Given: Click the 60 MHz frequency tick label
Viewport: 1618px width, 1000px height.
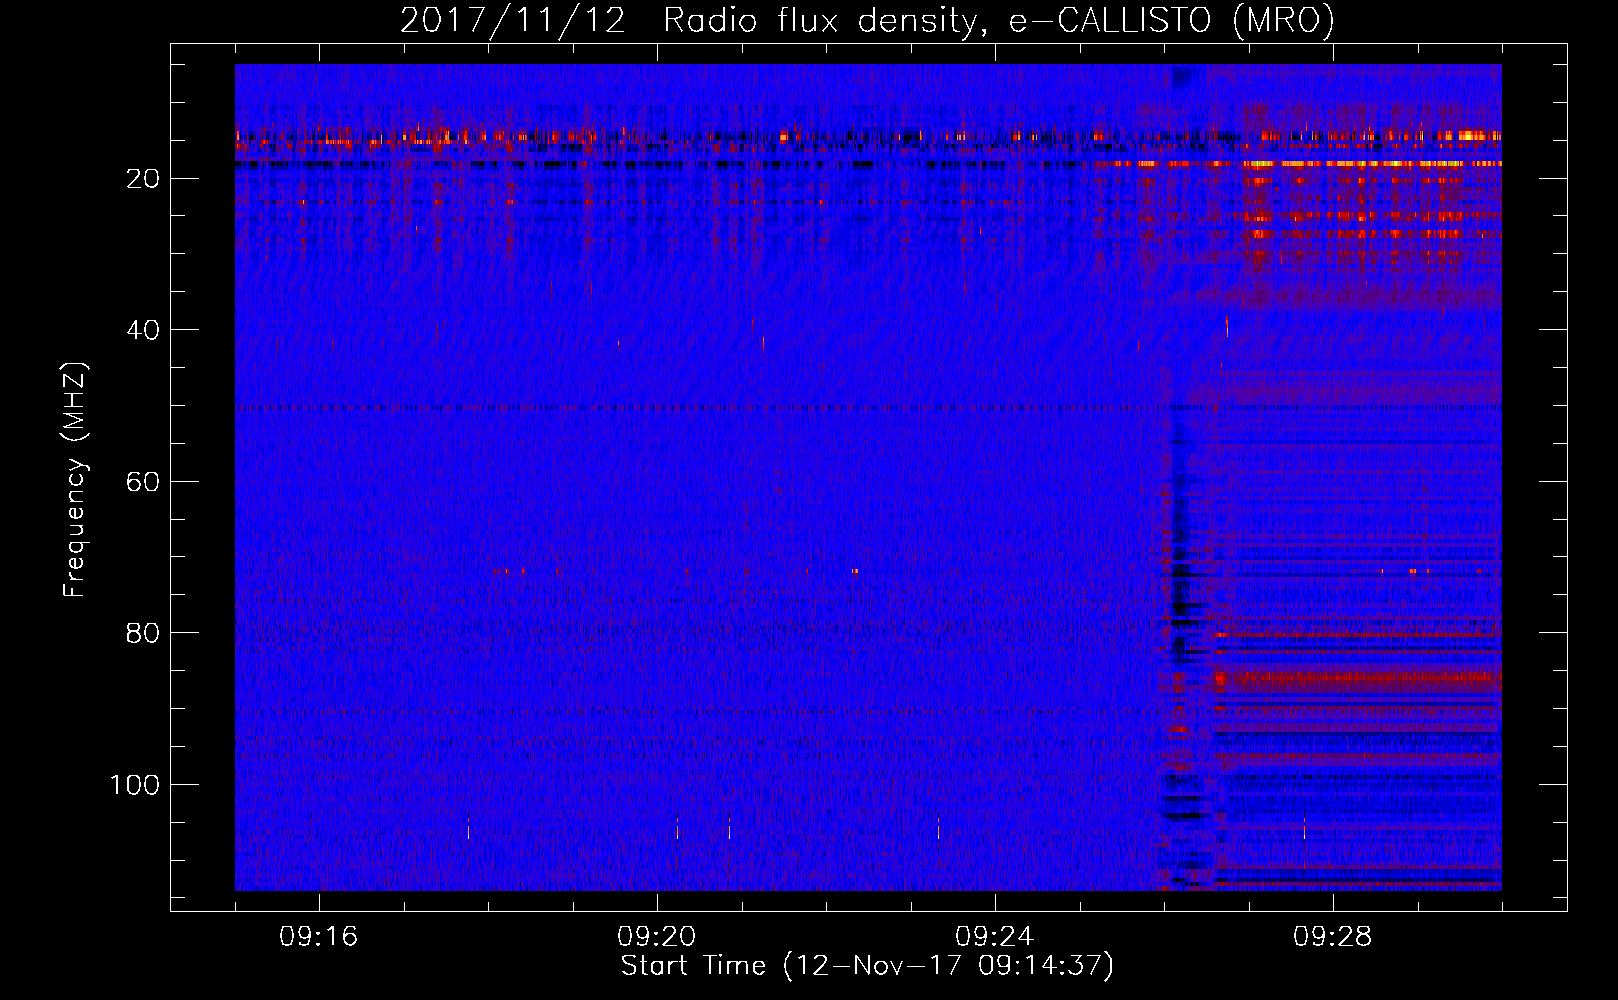Looking at the screenshot, I should coord(144,482).
